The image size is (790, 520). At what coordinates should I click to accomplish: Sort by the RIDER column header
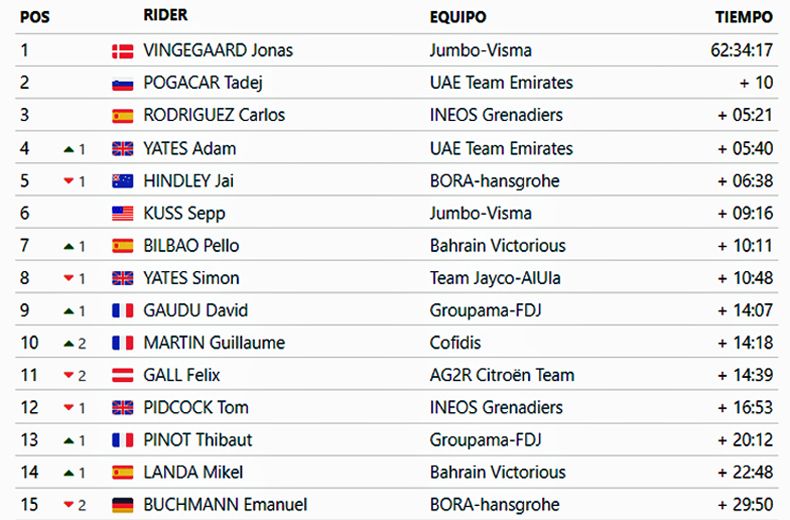click(165, 15)
